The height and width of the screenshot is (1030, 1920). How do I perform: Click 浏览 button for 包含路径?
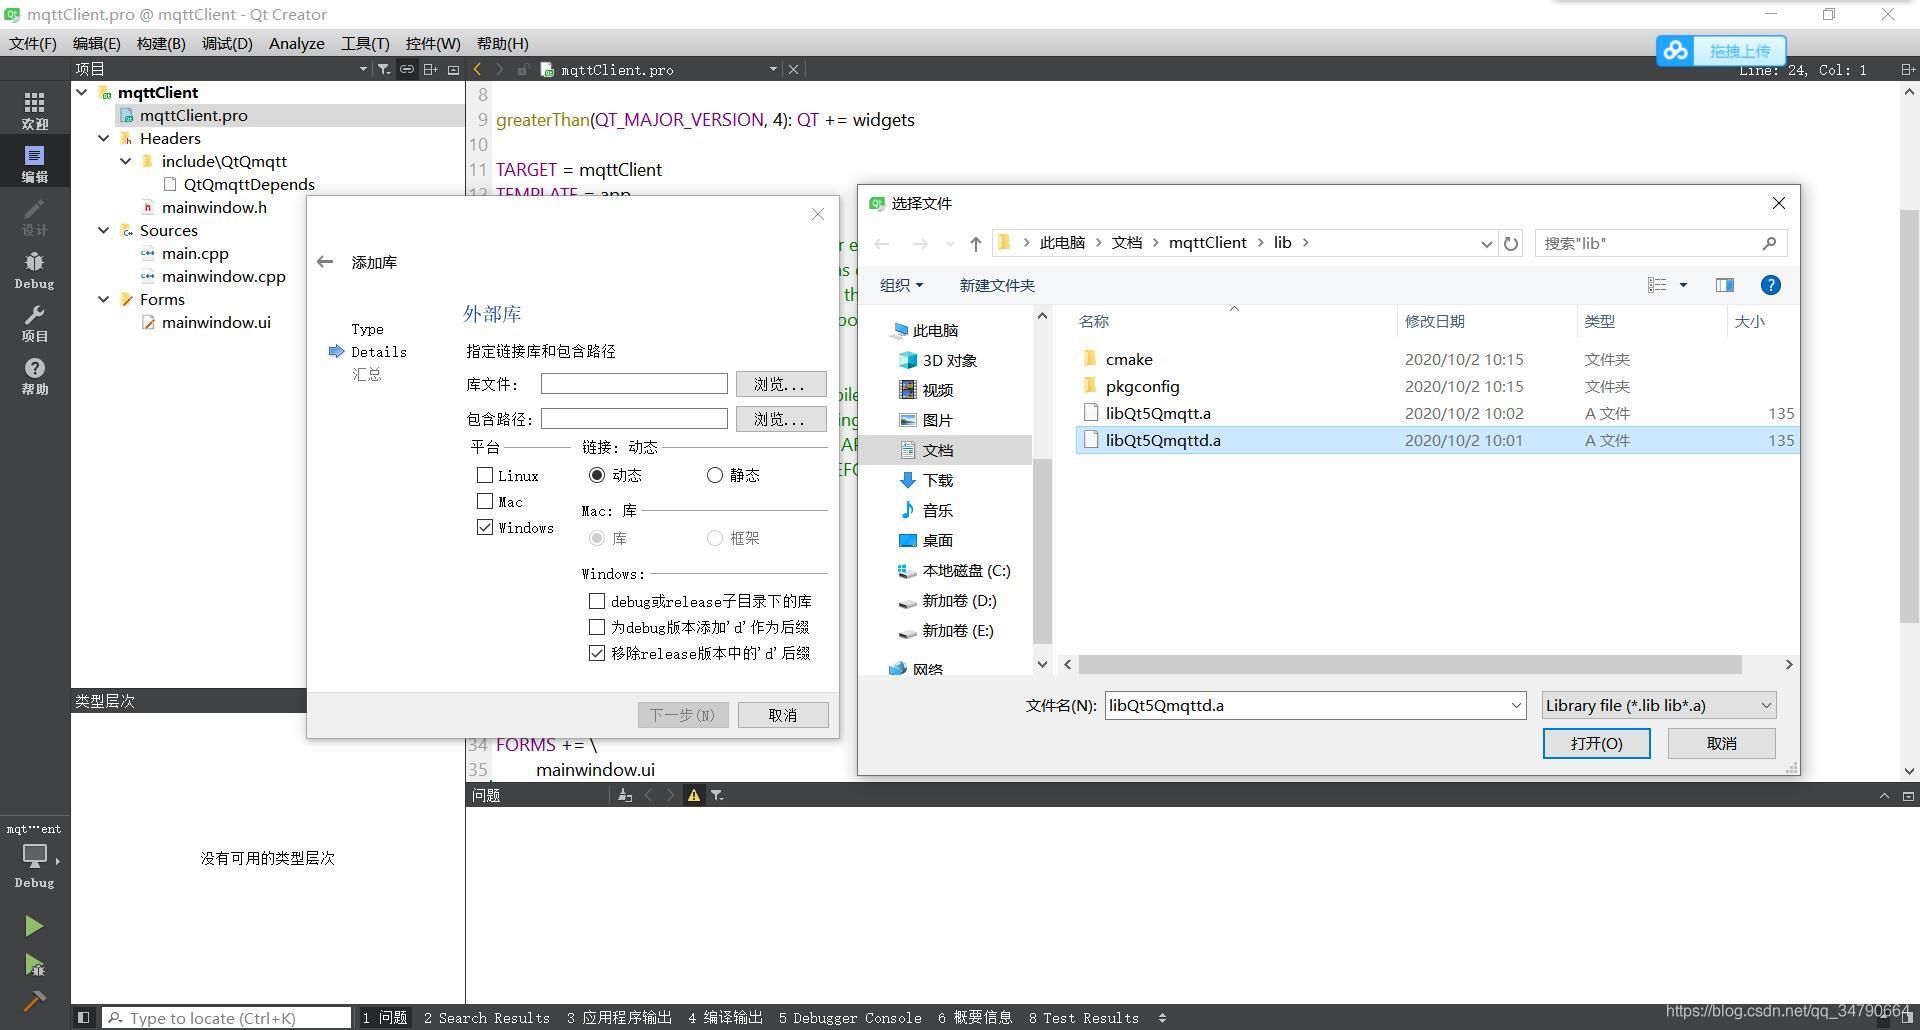tap(781, 419)
